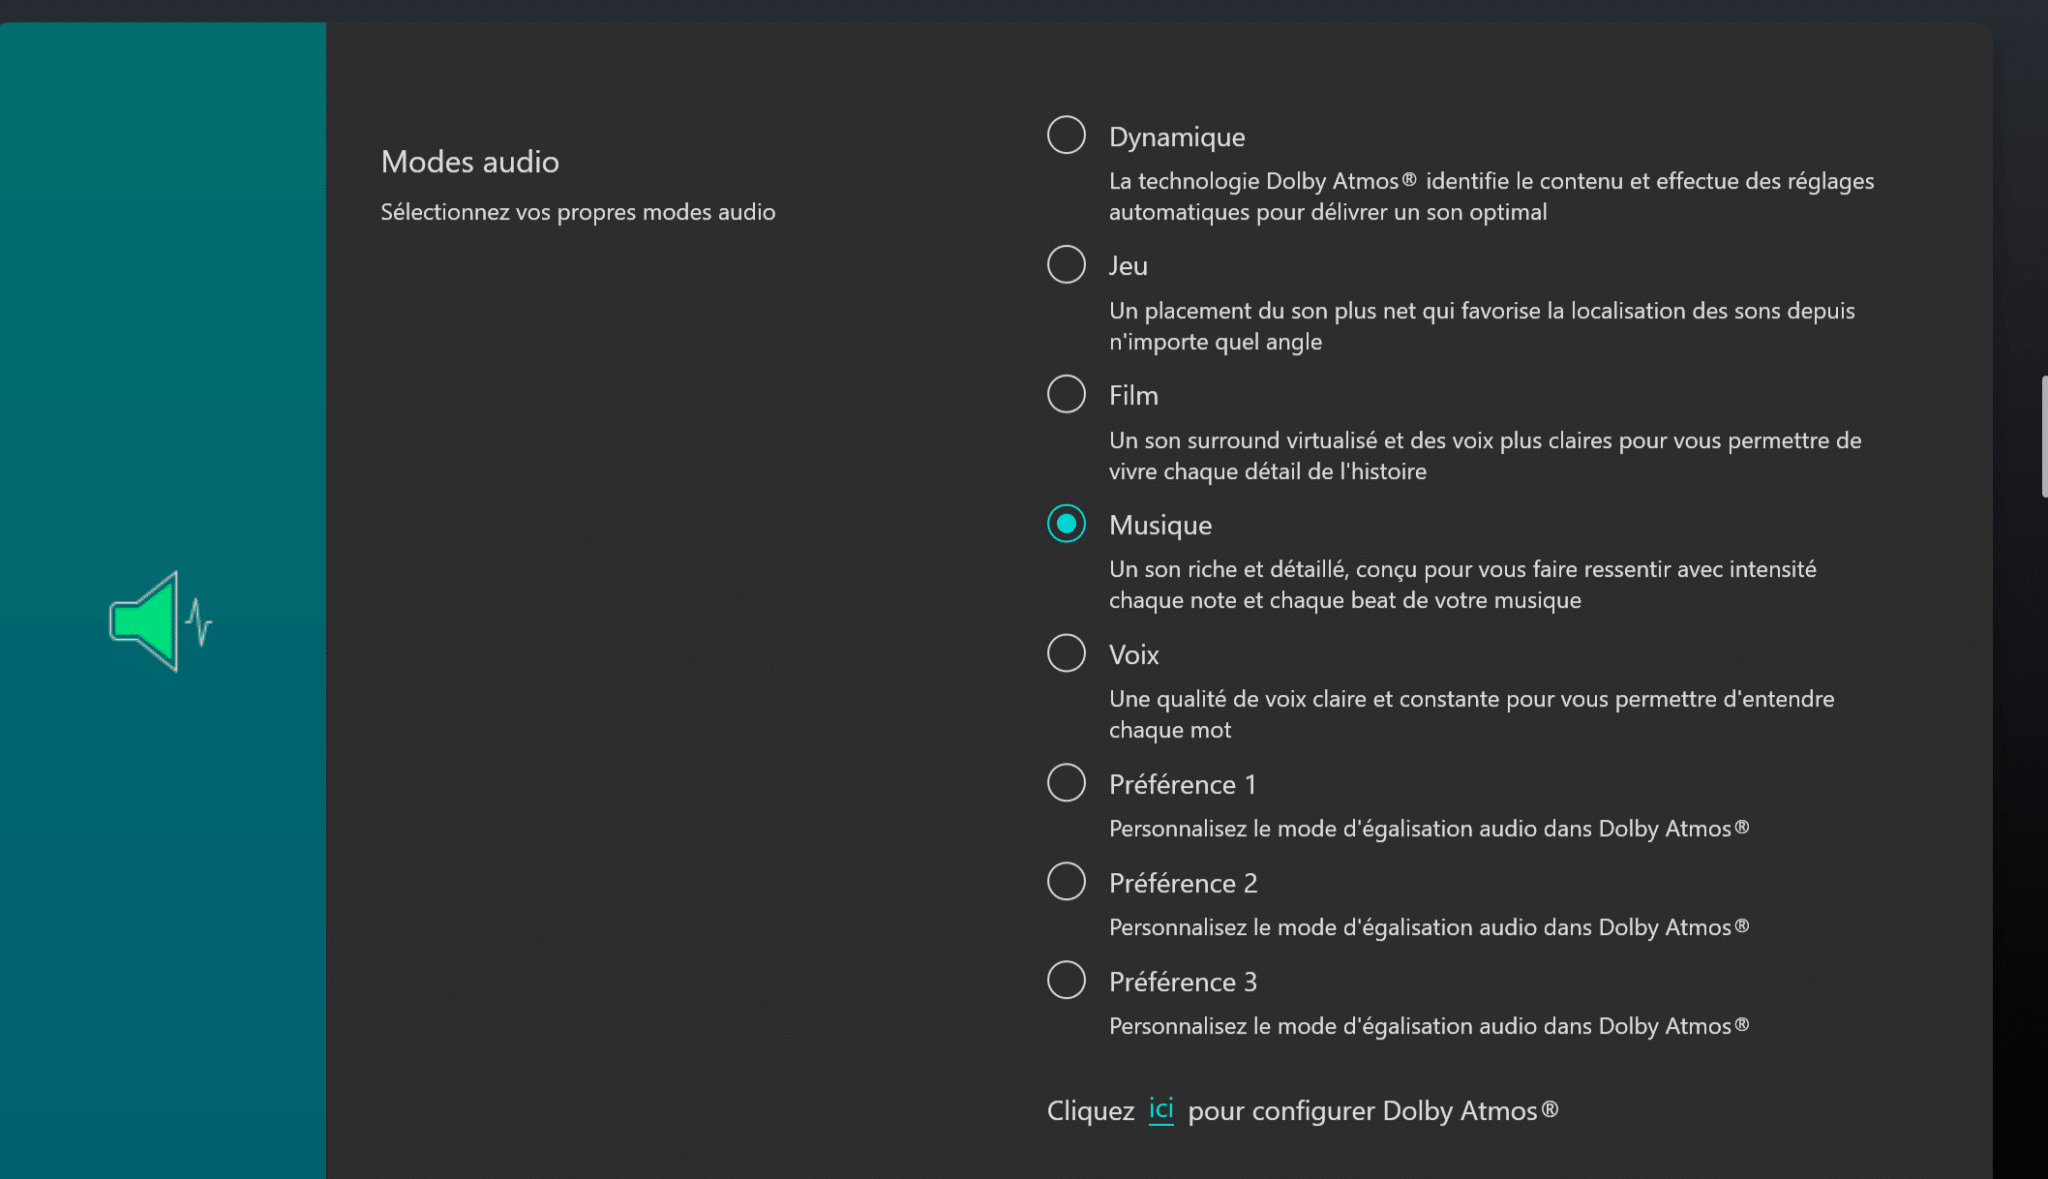2048x1179 pixels.
Task: Open the 'ici' Dolby Atmos configuration link
Action: pos(1161,1110)
